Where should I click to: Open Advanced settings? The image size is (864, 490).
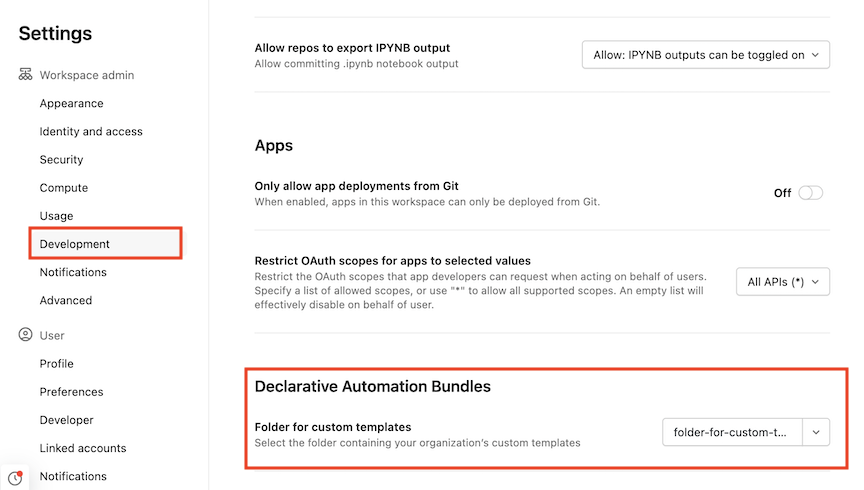[66, 300]
